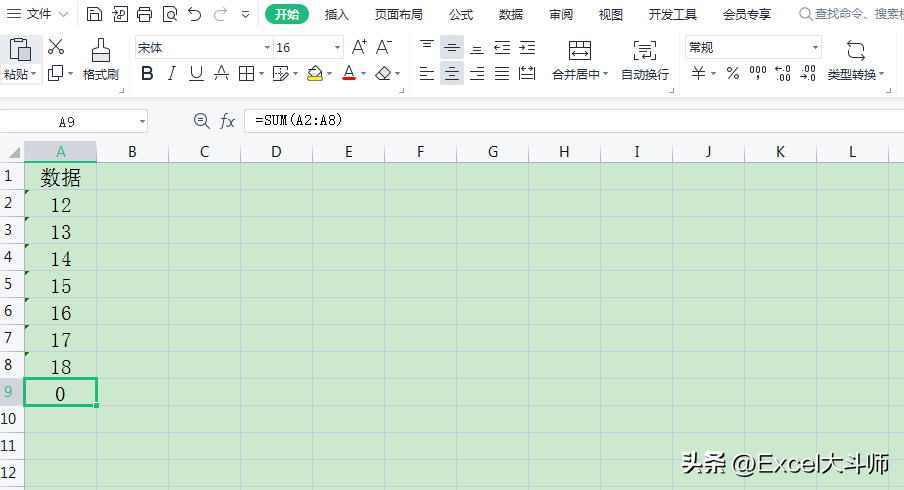Screen dimensions: 904x490
Task: Click the formula bar showing =SUM(A2:A8)
Action: click(574, 120)
